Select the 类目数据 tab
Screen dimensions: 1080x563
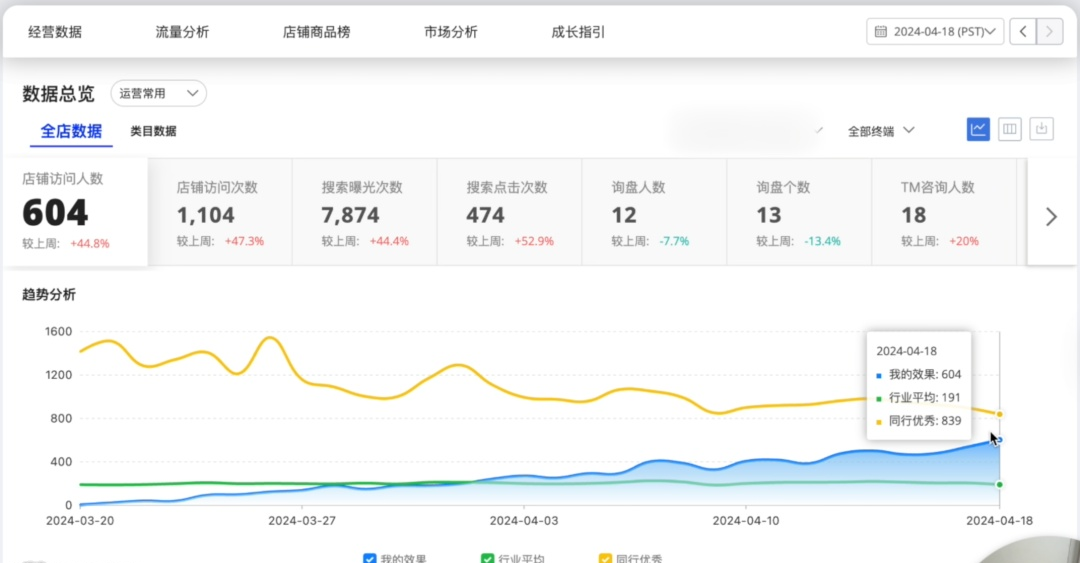tap(154, 131)
